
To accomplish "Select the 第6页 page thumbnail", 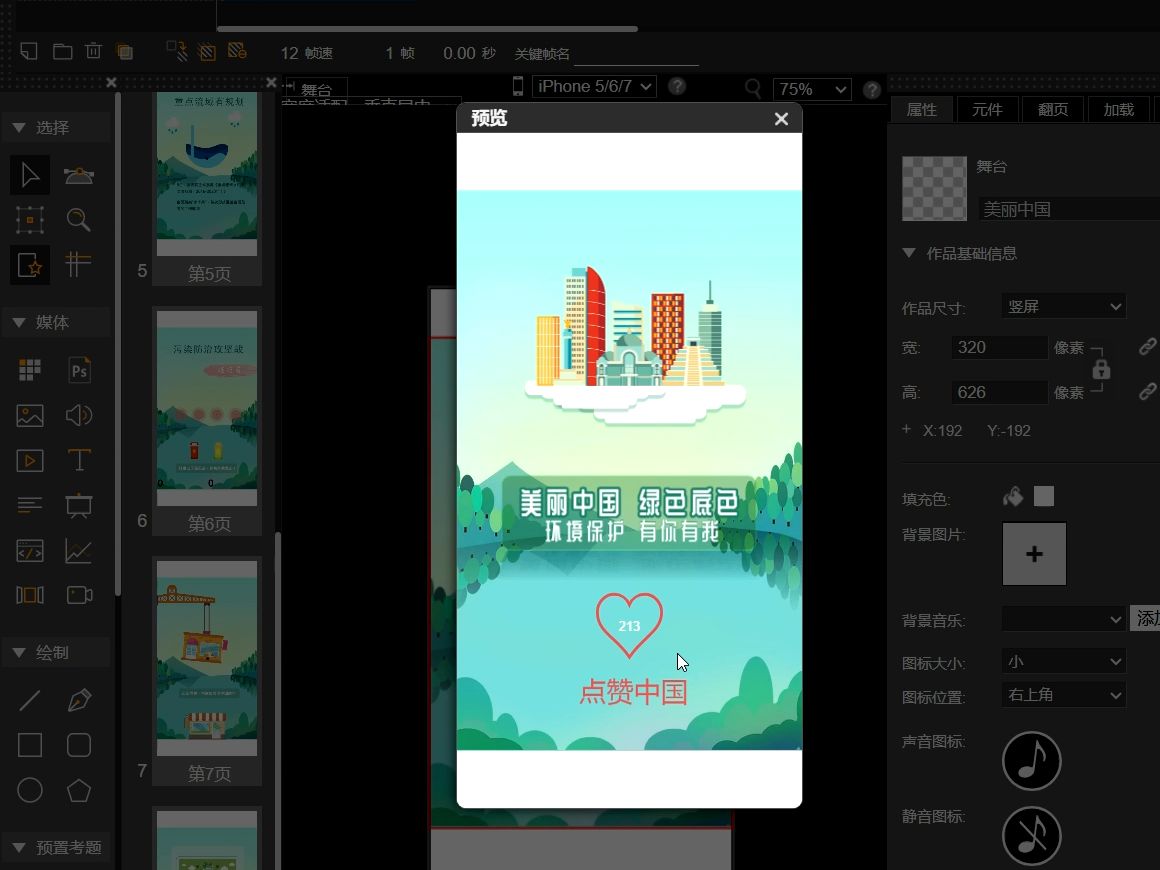I will pyautogui.click(x=207, y=420).
